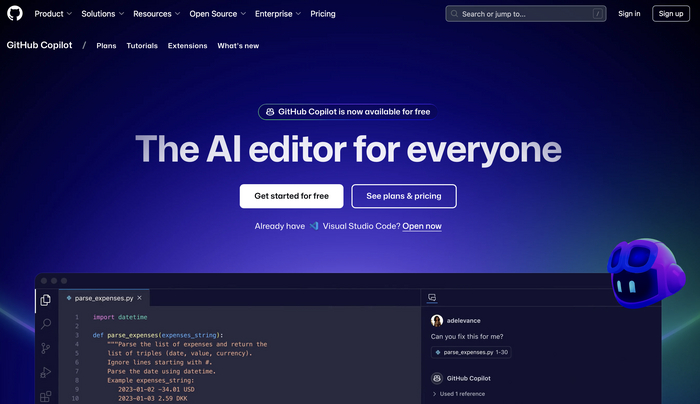Click adelevance's avatar in chat

coord(437,321)
